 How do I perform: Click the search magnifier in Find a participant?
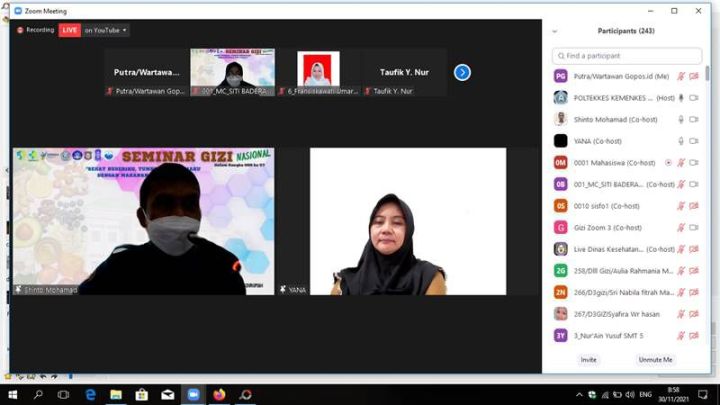[561, 56]
